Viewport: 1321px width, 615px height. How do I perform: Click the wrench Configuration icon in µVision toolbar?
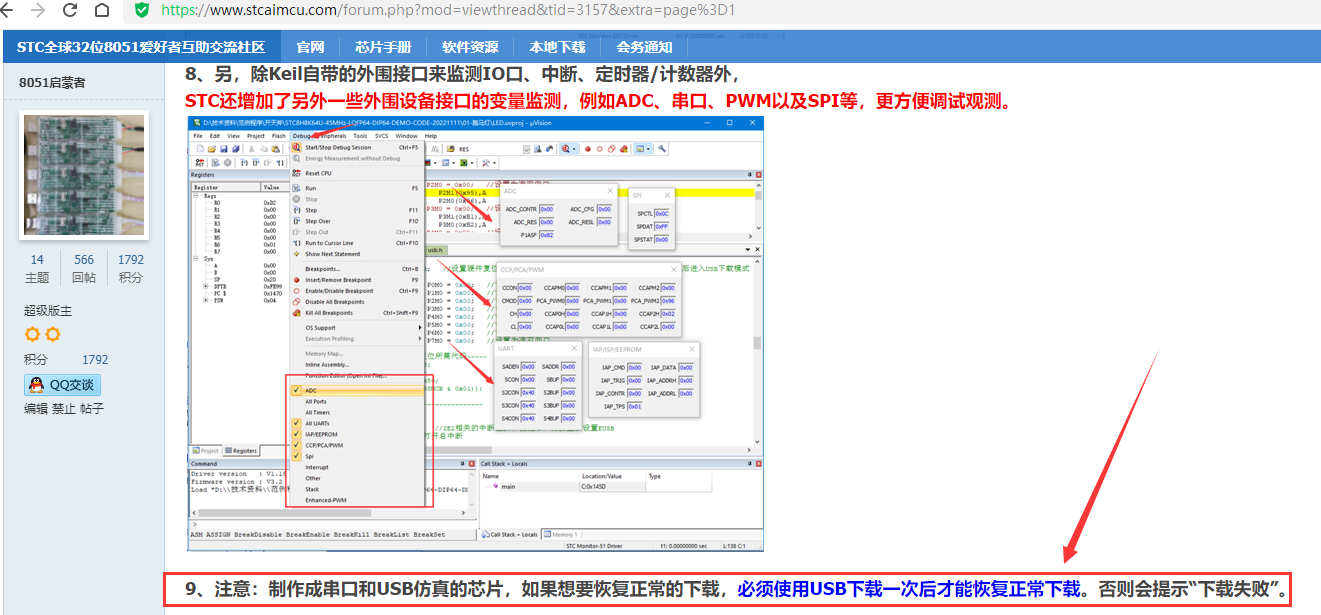pyautogui.click(x=662, y=149)
